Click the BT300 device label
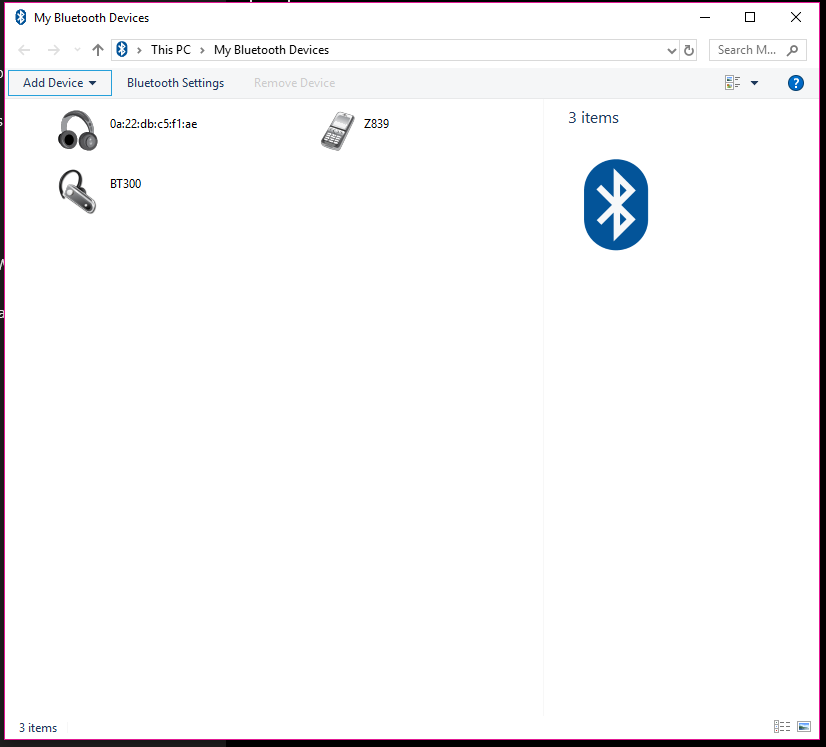The height and width of the screenshot is (747, 826). [x=125, y=184]
